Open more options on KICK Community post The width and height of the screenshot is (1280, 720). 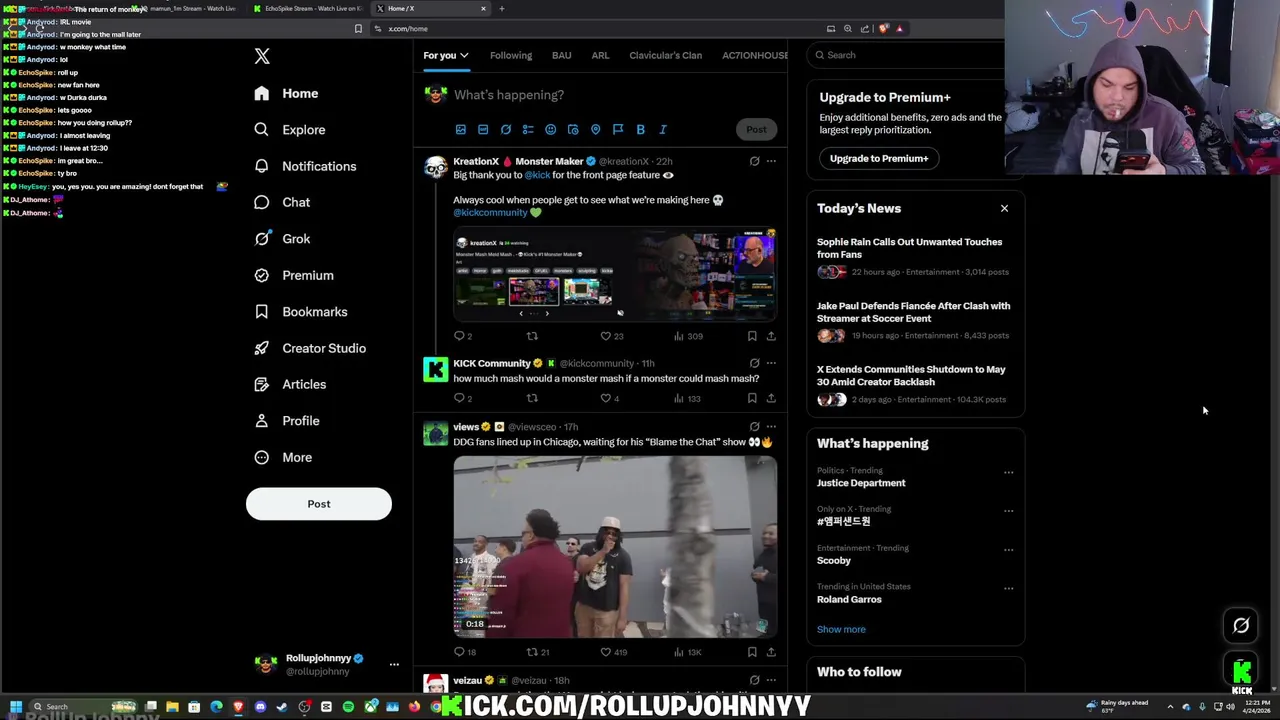(x=771, y=363)
